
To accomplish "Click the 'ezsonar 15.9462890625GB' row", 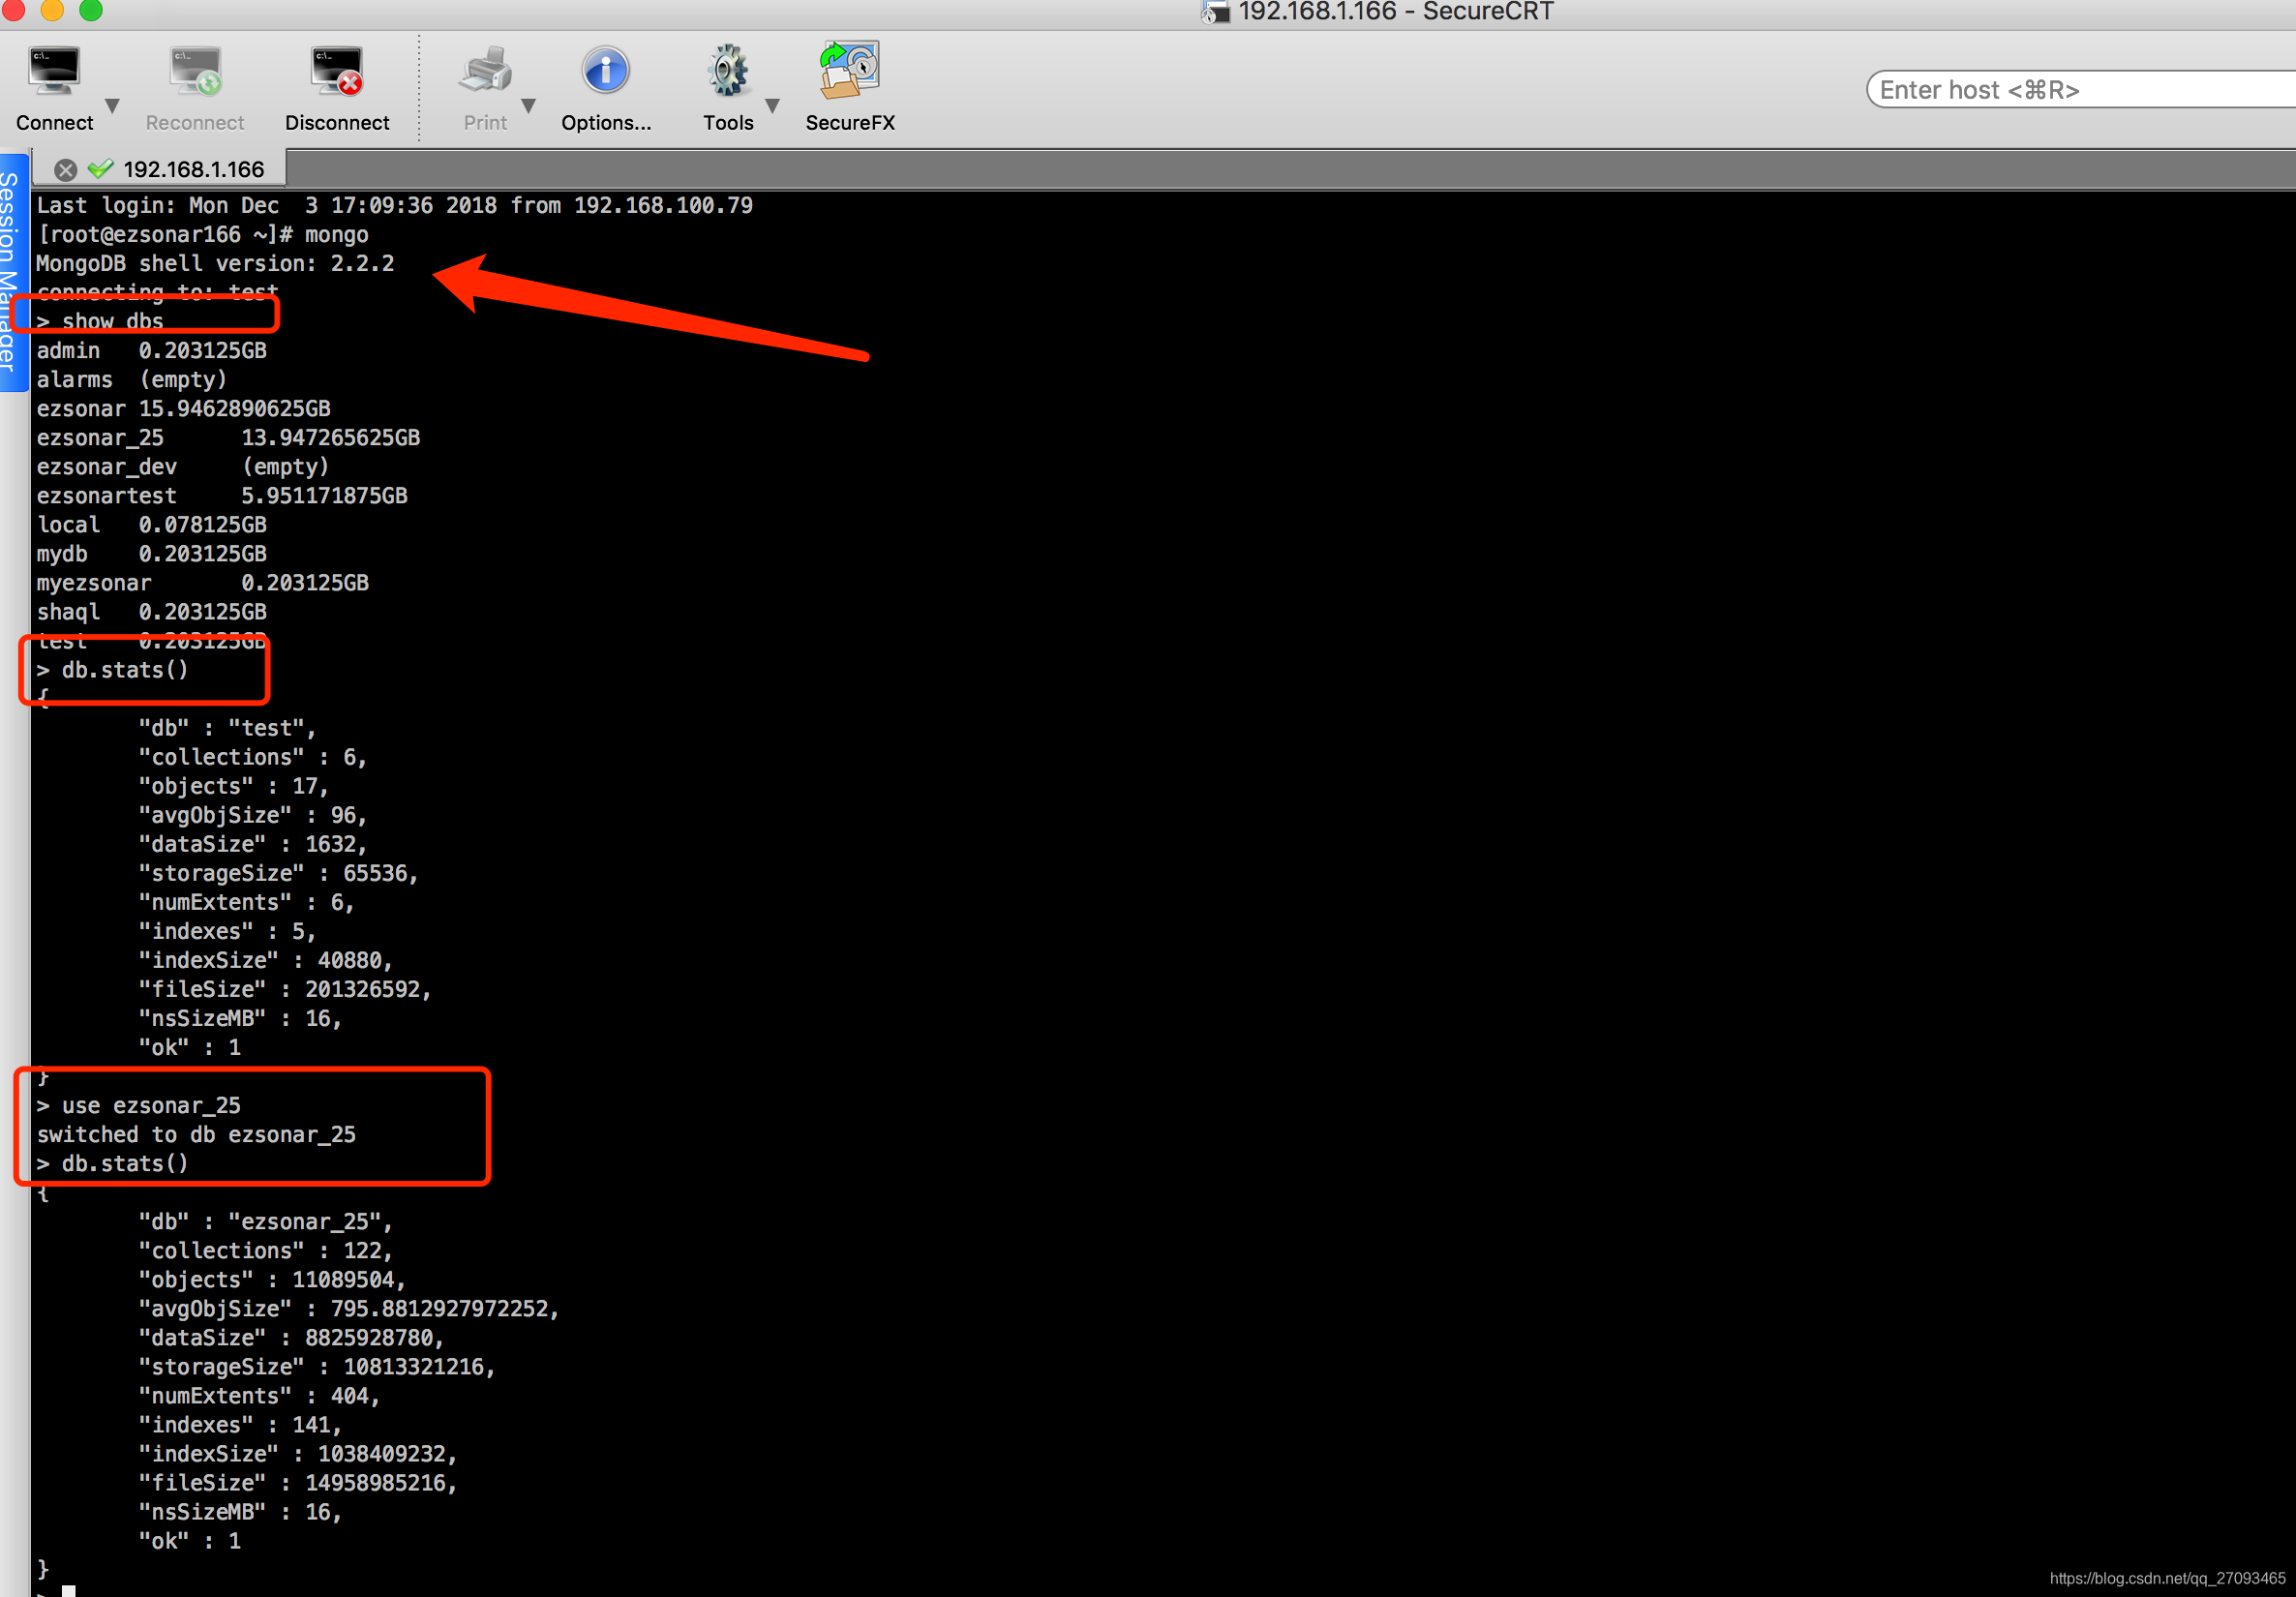I will 183,409.
